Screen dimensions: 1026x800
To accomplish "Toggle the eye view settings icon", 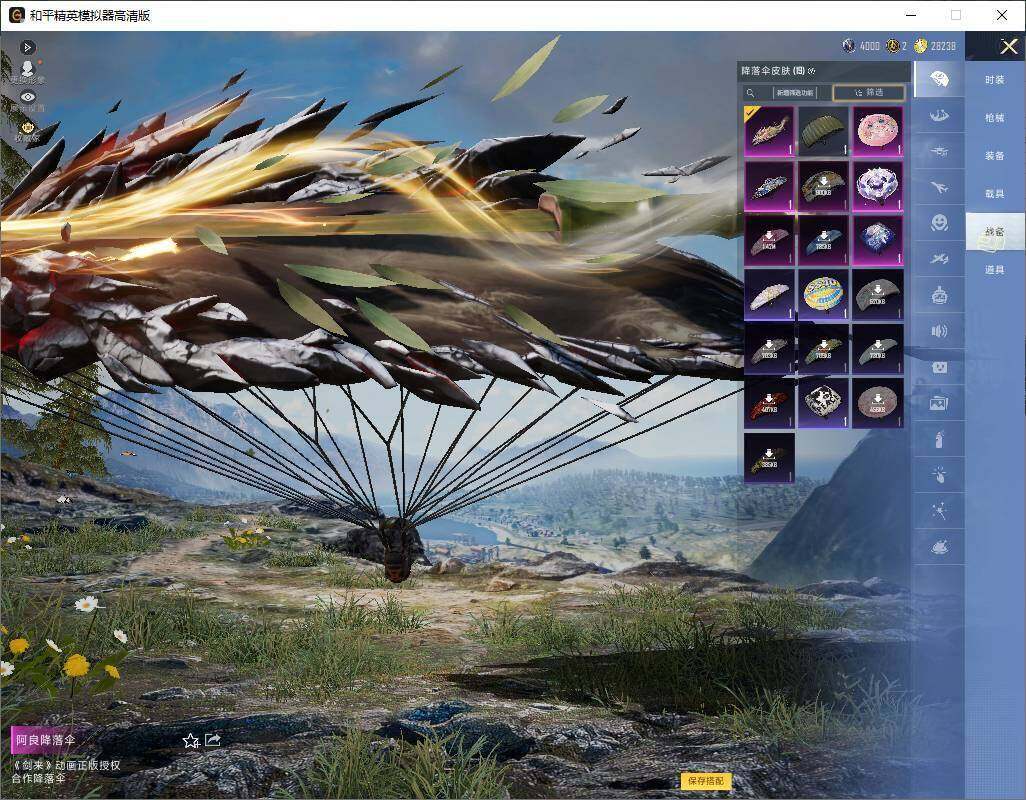I will click(27, 97).
